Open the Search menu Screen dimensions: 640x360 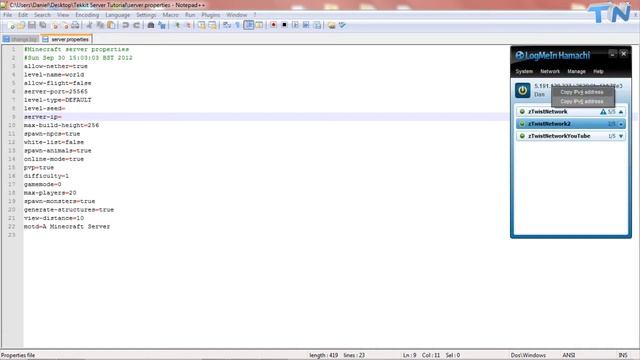42,15
